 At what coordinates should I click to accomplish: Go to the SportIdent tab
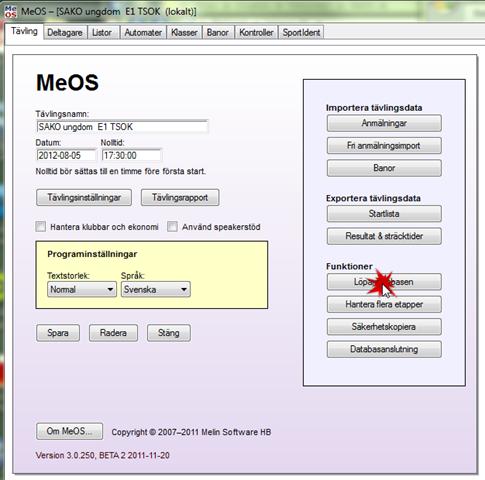click(301, 33)
